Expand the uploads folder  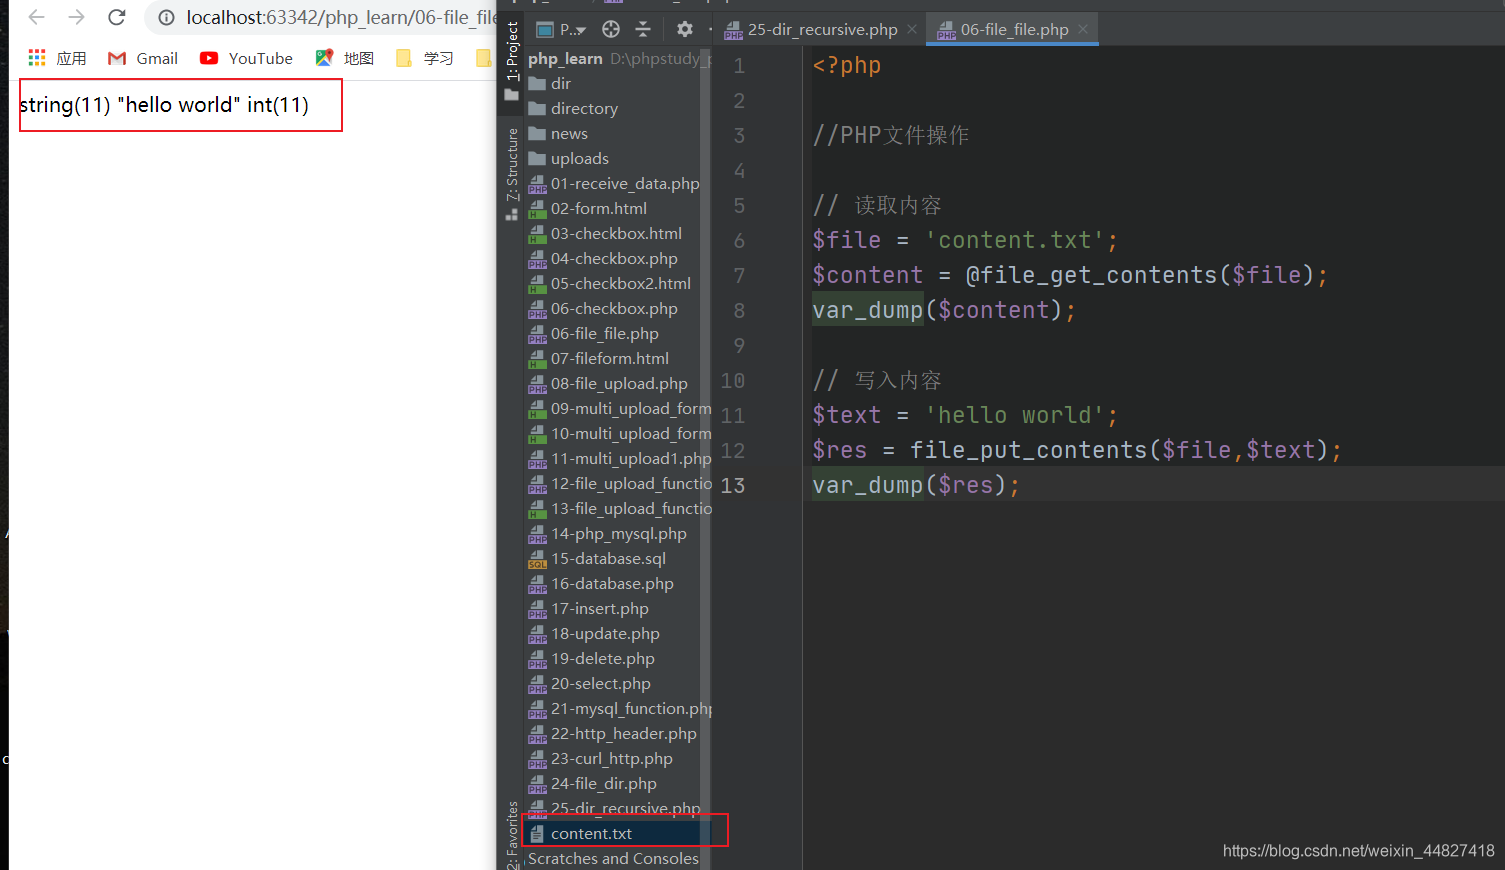[568, 158]
